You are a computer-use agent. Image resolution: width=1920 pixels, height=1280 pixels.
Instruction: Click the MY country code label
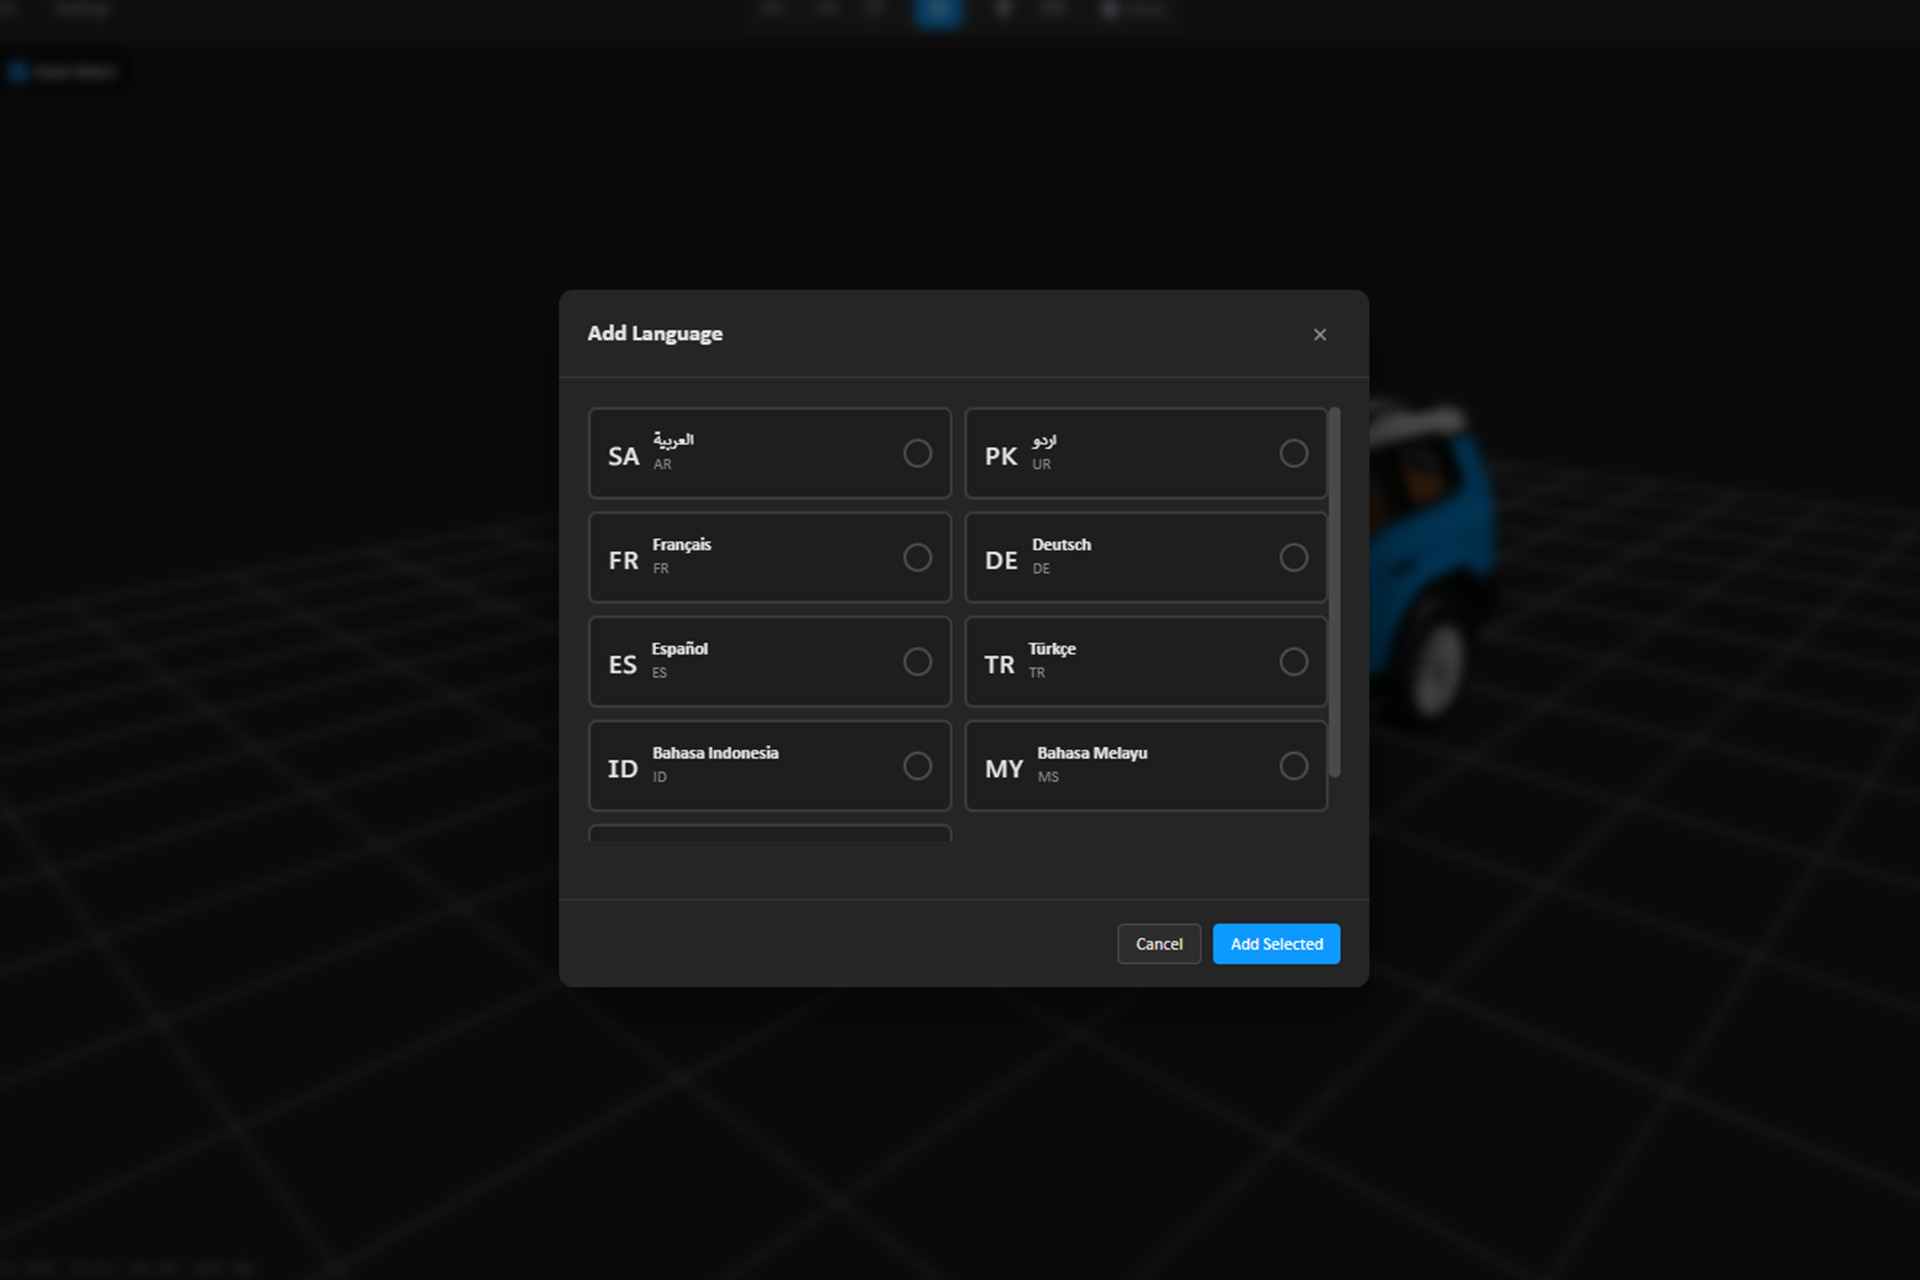[x=1004, y=769]
